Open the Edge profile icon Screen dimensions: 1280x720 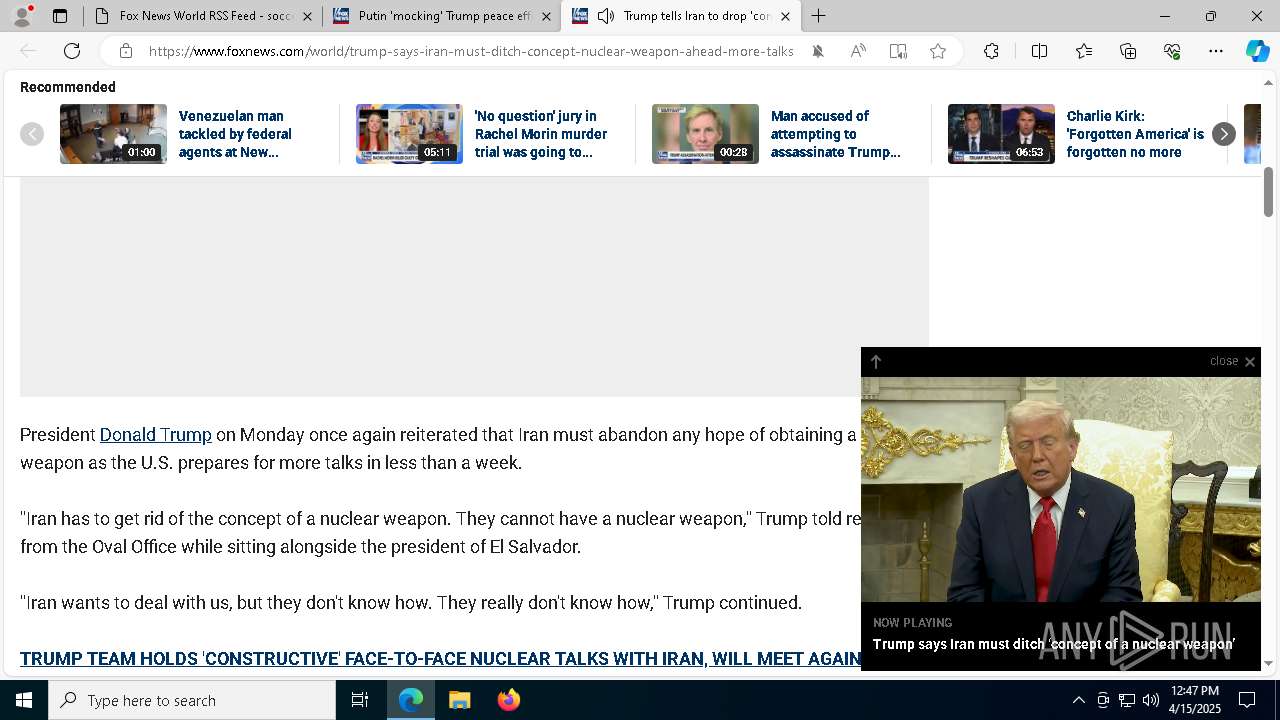pyautogui.click(x=22, y=16)
